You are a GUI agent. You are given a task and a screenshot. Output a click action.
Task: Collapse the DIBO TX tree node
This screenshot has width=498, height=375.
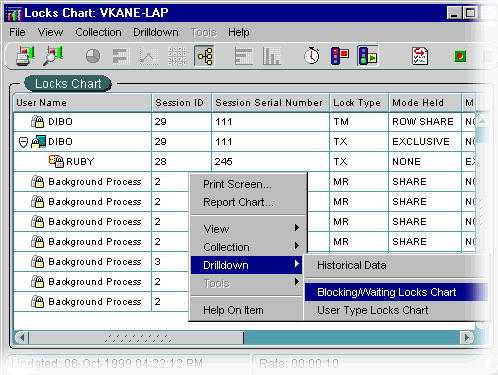(x=23, y=142)
